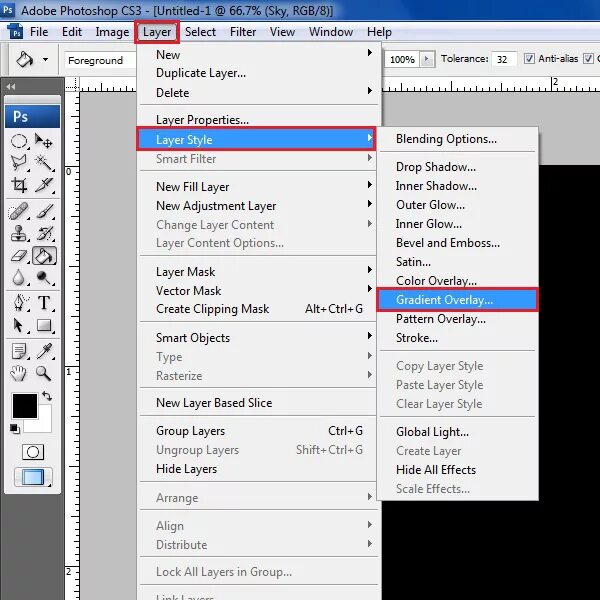600x600 pixels.
Task: Open the Help menu
Action: point(379,32)
